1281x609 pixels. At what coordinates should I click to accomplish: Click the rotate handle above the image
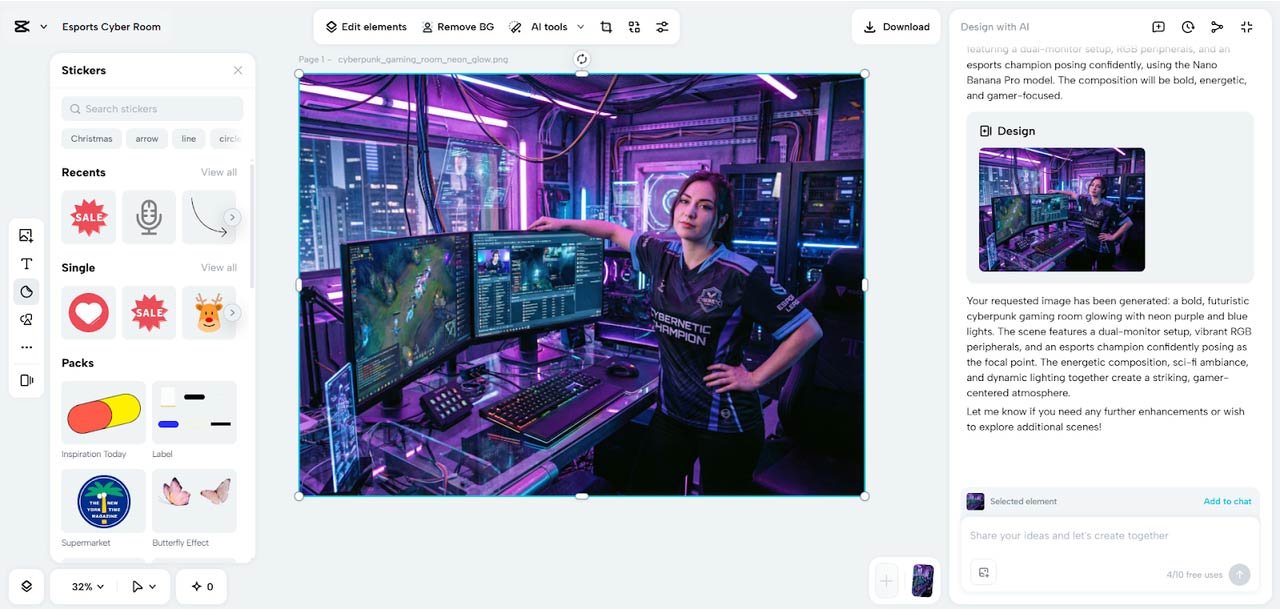(x=582, y=59)
